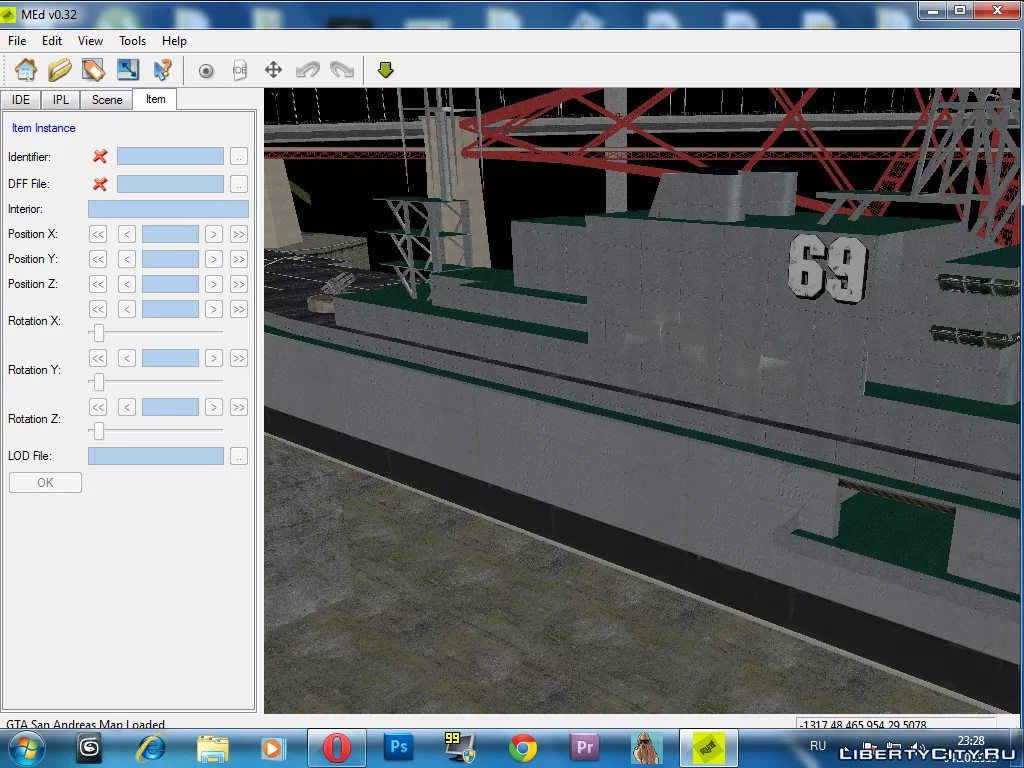Click the LOD File input field

click(156, 456)
